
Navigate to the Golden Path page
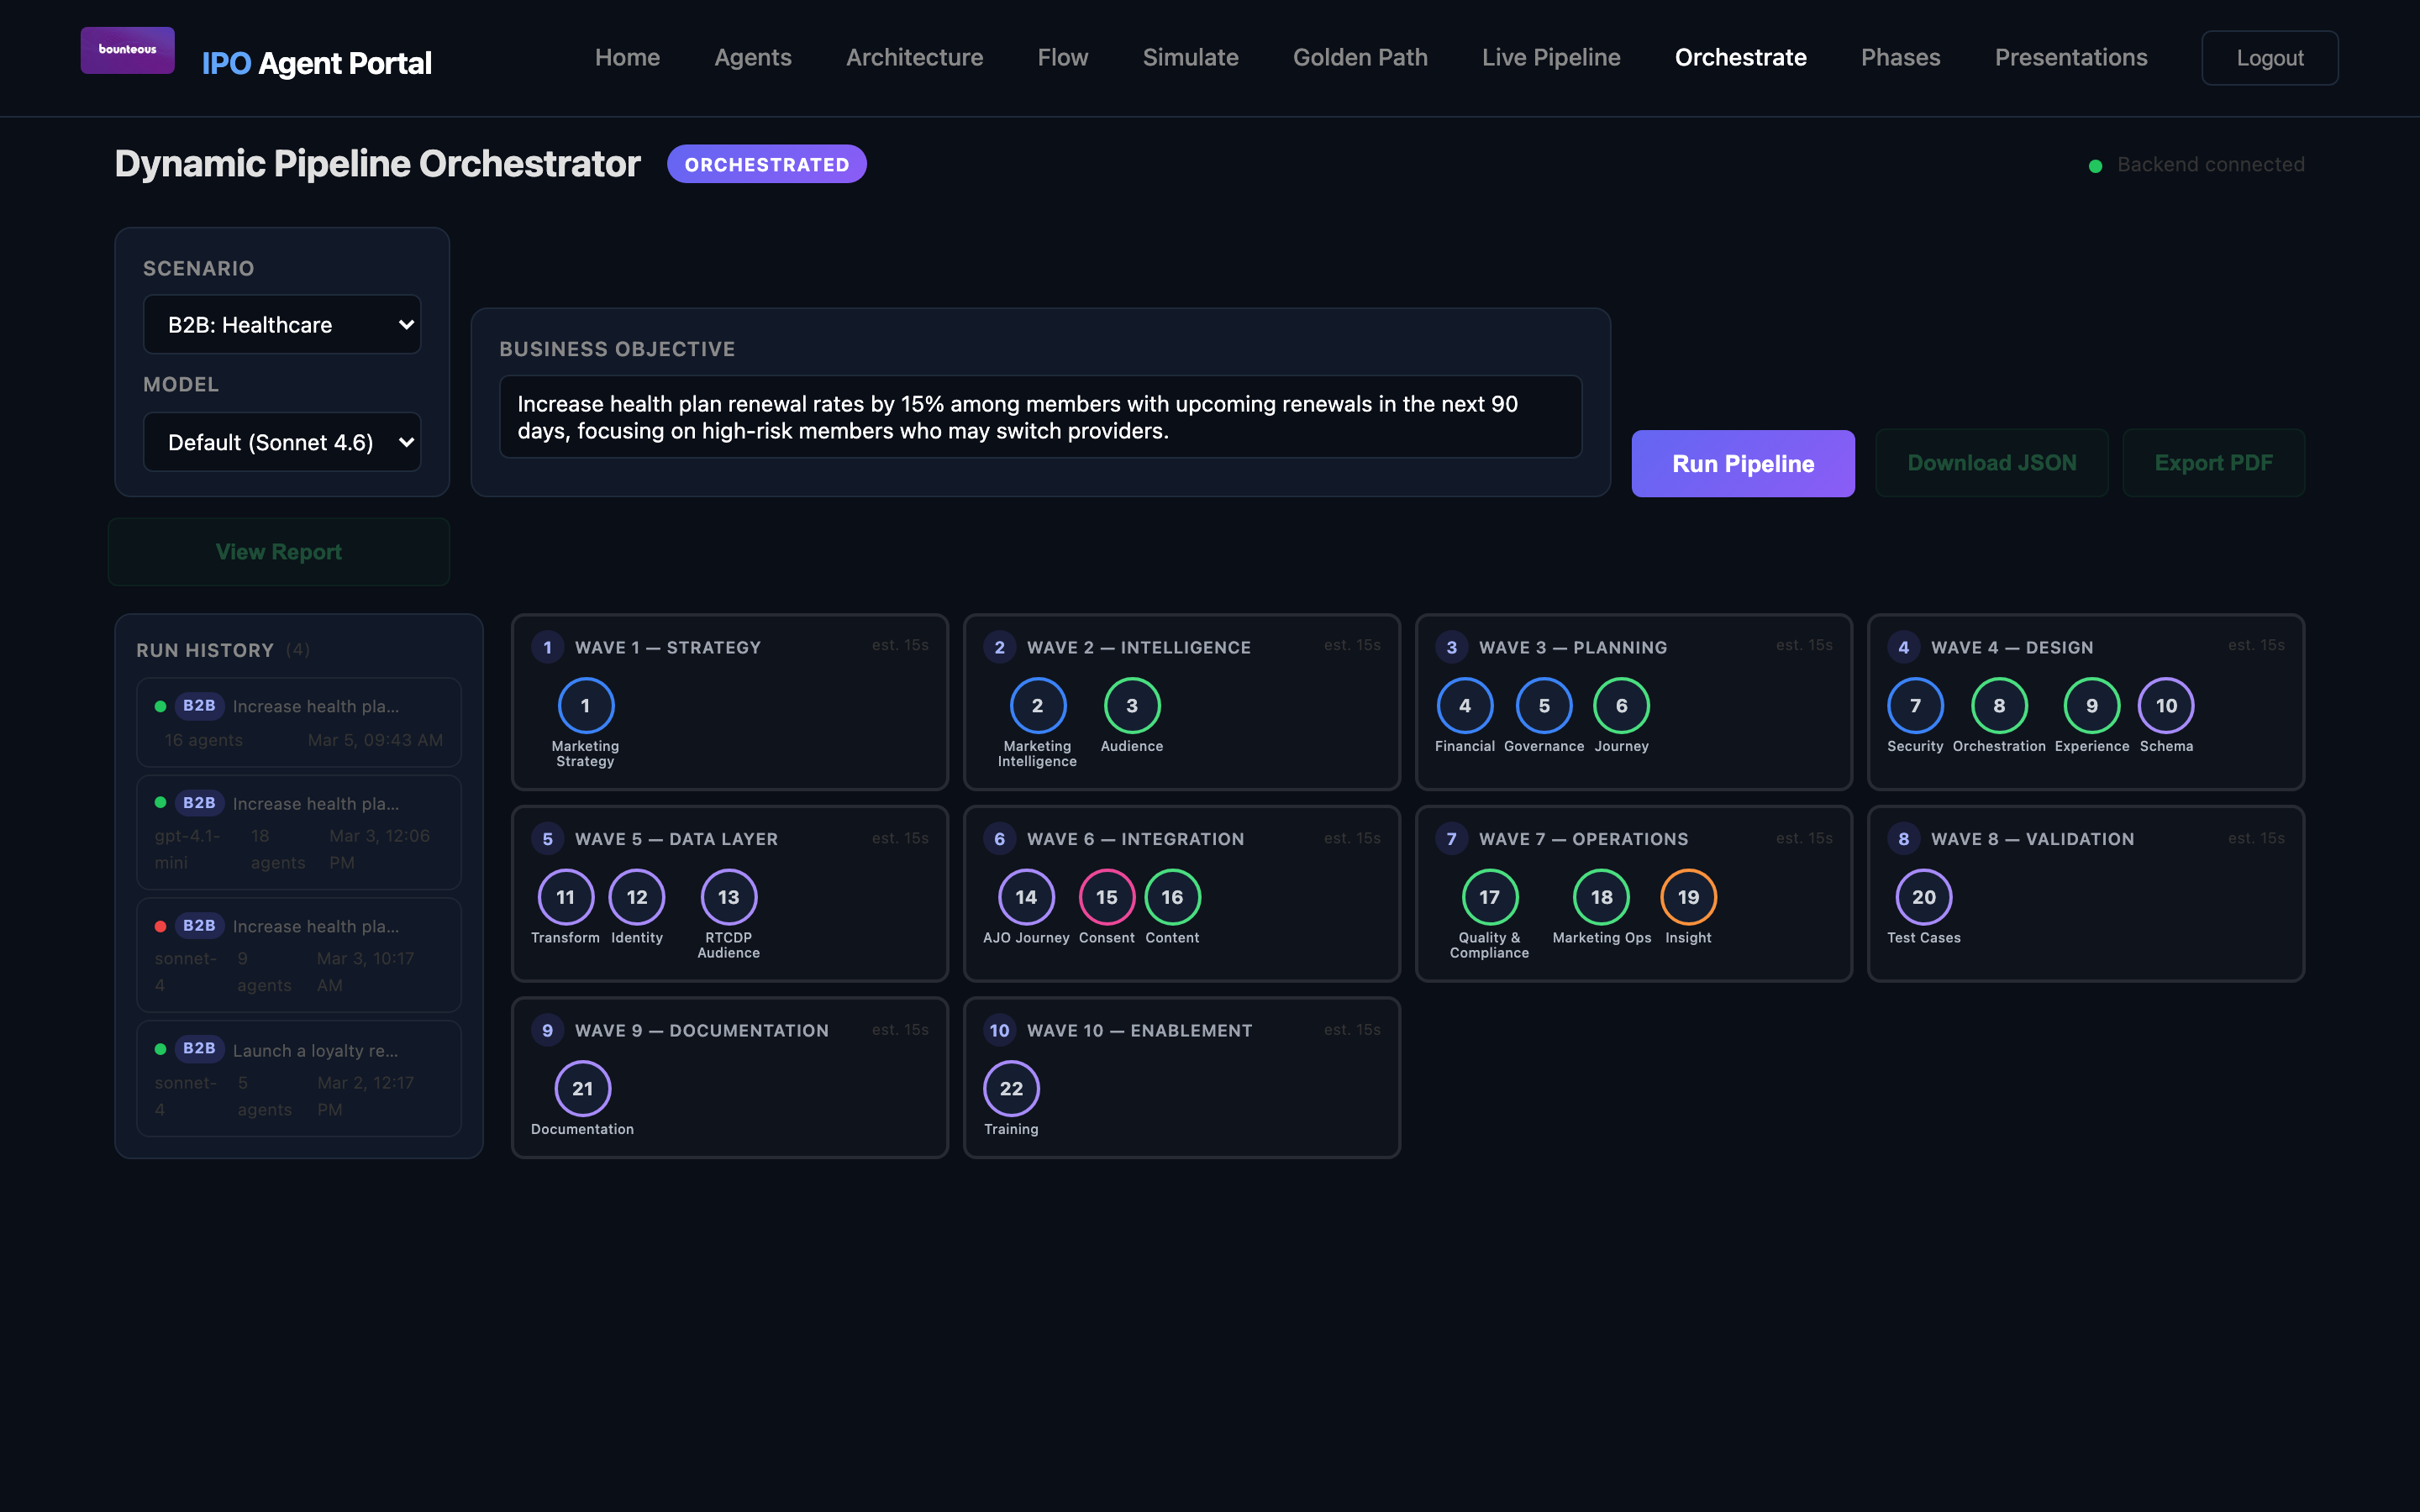(1360, 57)
